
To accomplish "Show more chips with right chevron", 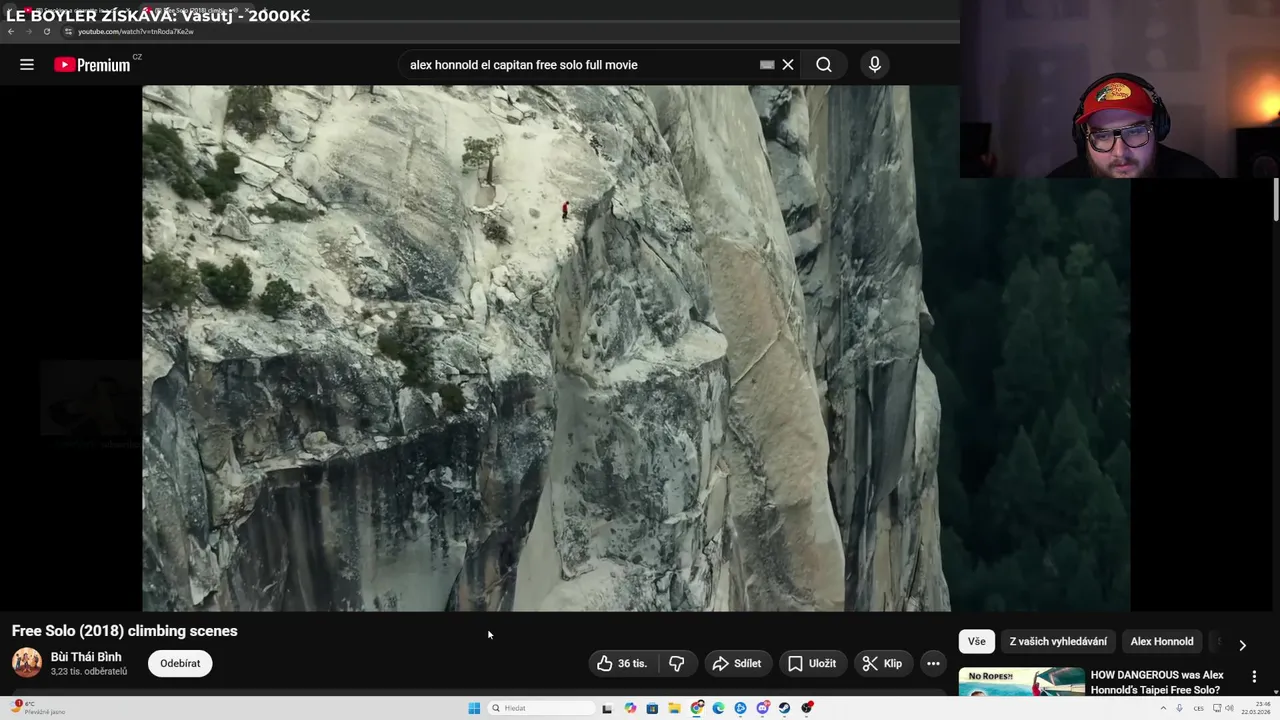I will (x=1243, y=645).
